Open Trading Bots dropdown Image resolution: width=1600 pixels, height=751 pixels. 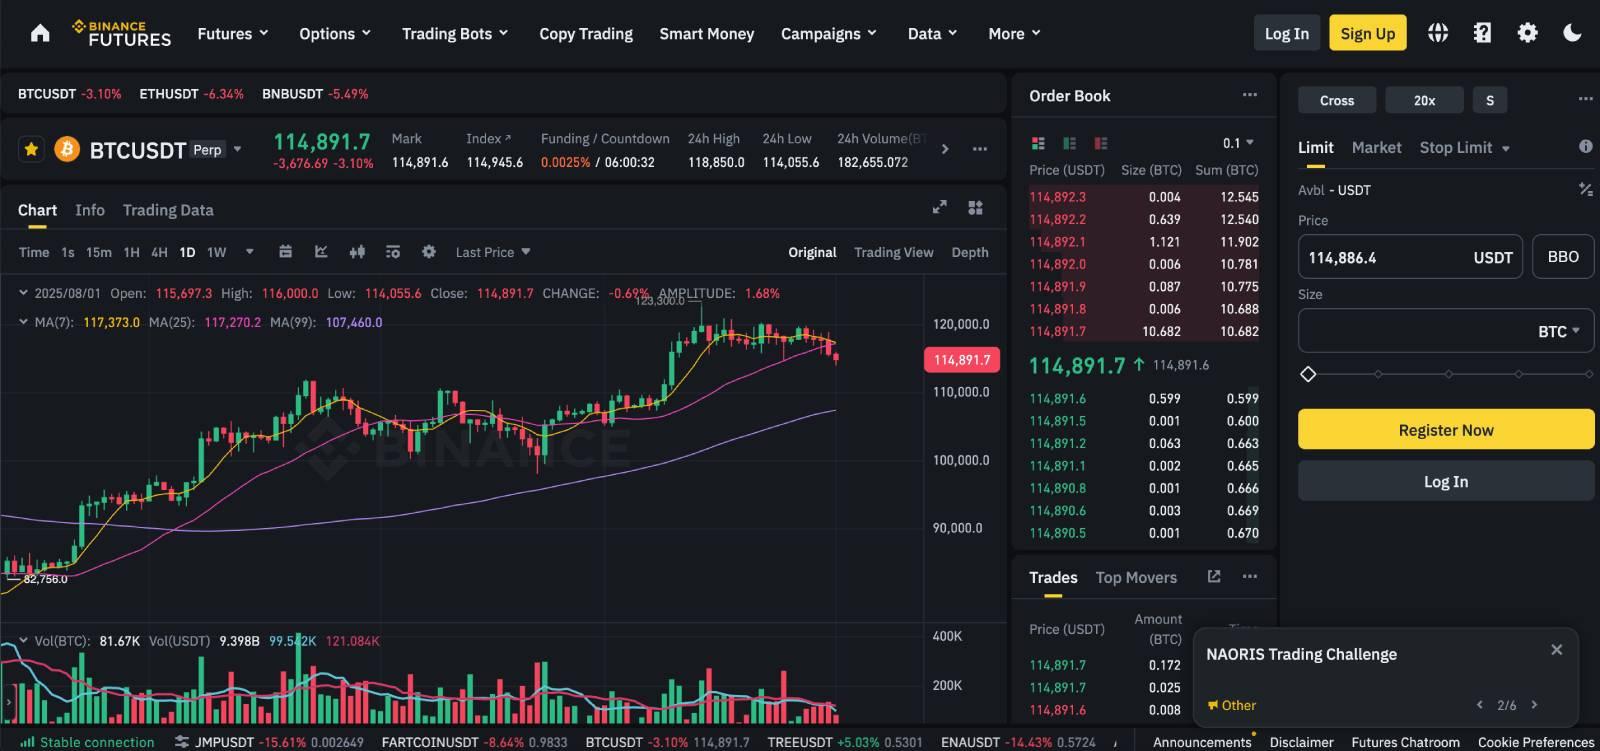(x=455, y=33)
